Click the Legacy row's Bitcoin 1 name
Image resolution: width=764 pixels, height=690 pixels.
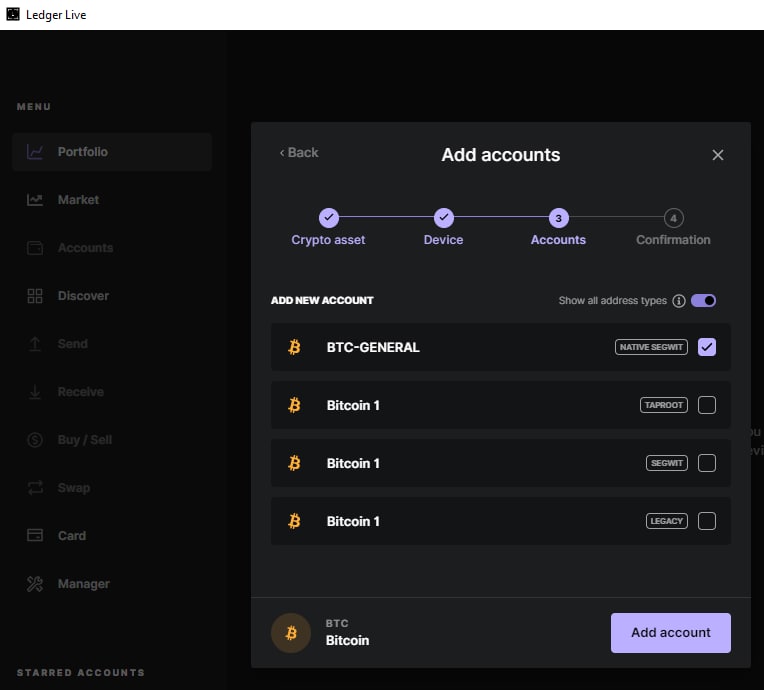coord(353,521)
